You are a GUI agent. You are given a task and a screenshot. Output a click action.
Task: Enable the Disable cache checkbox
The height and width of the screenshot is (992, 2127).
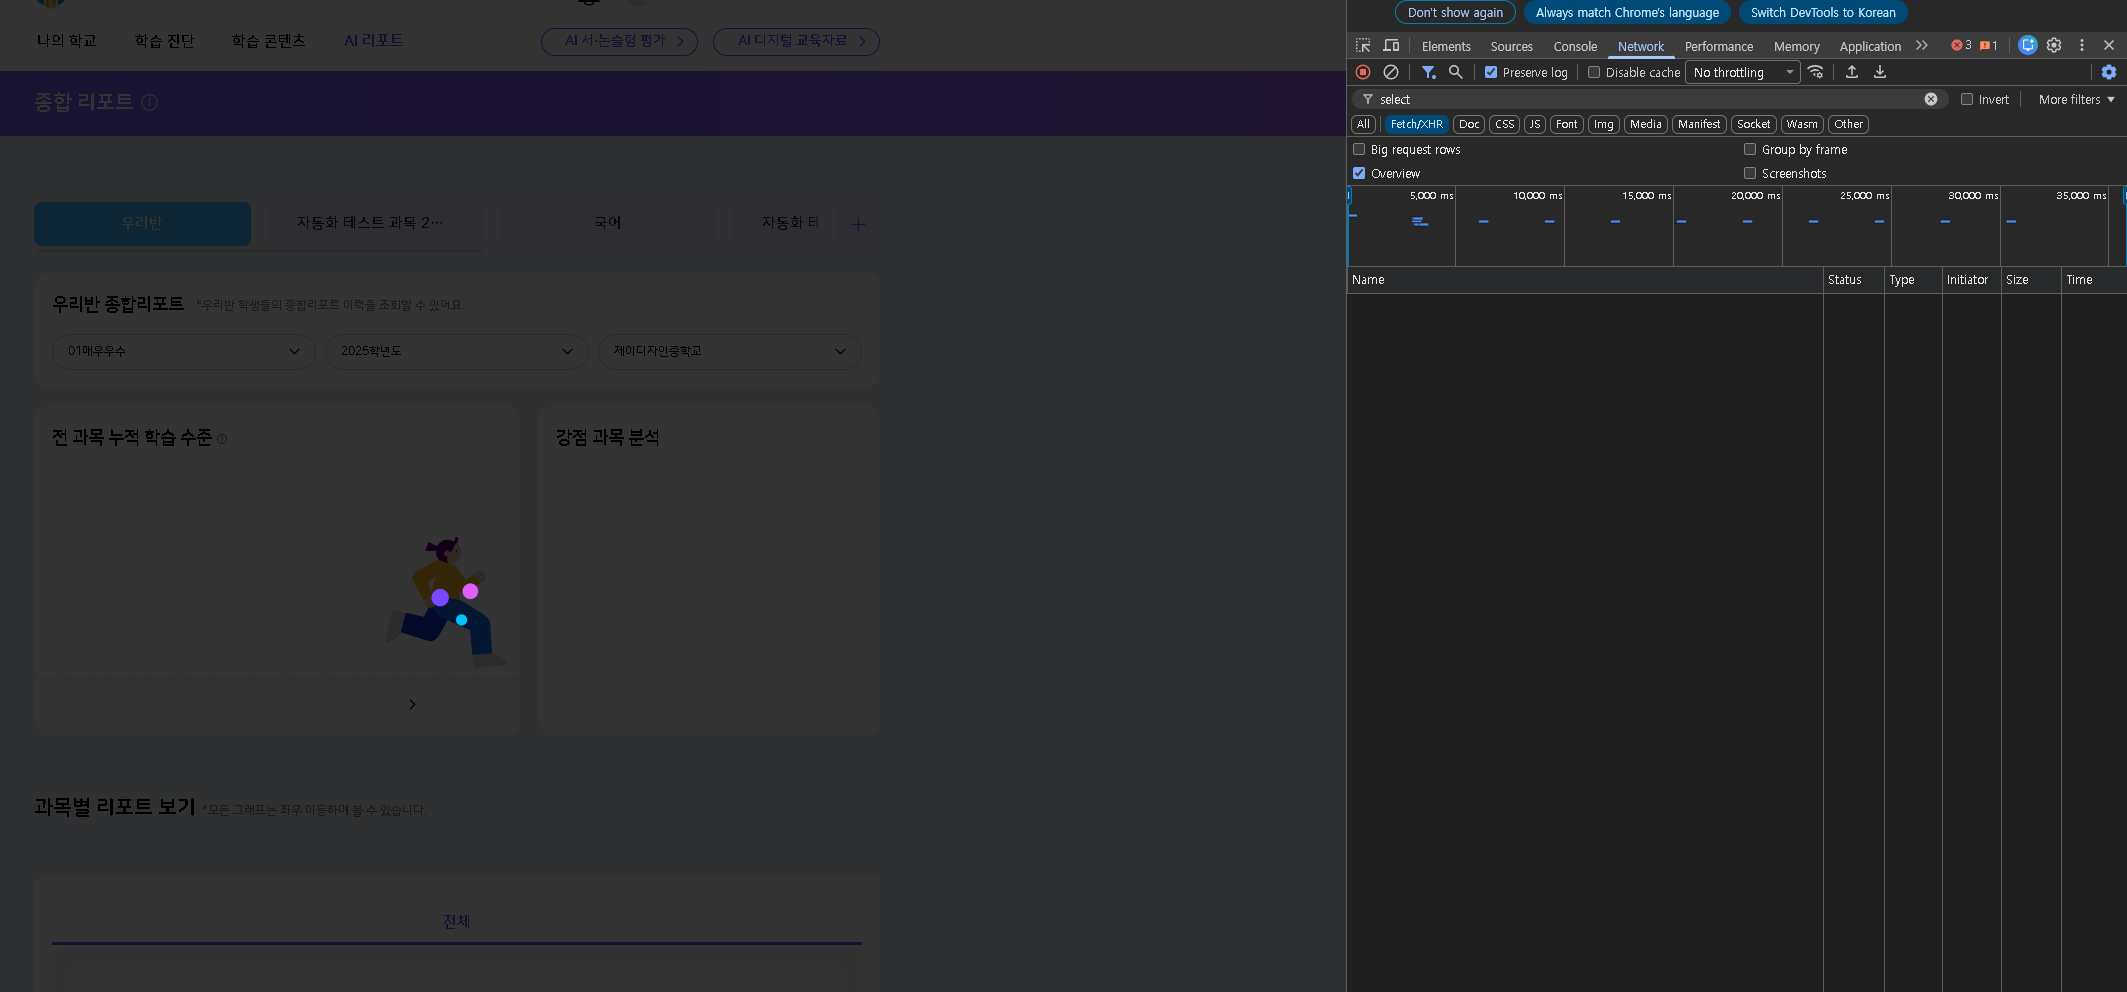click(1594, 72)
